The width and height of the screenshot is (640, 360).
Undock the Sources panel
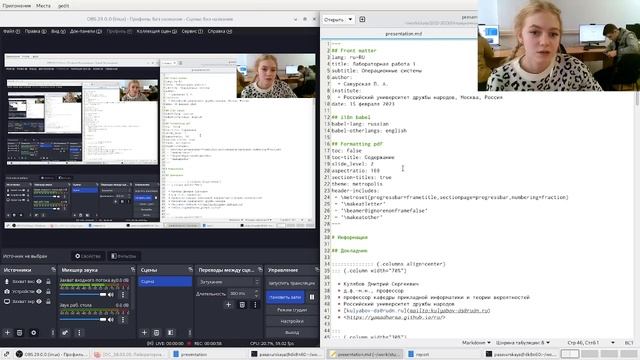pyautogui.click(x=53, y=269)
